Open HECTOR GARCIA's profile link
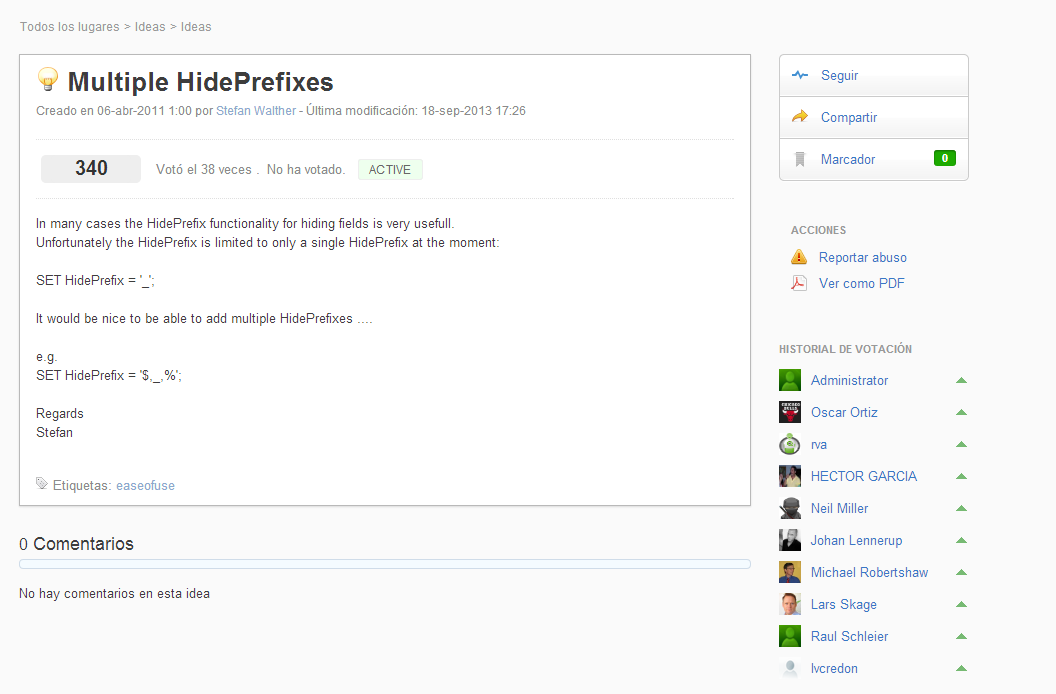The image size is (1056, 694). 863,476
